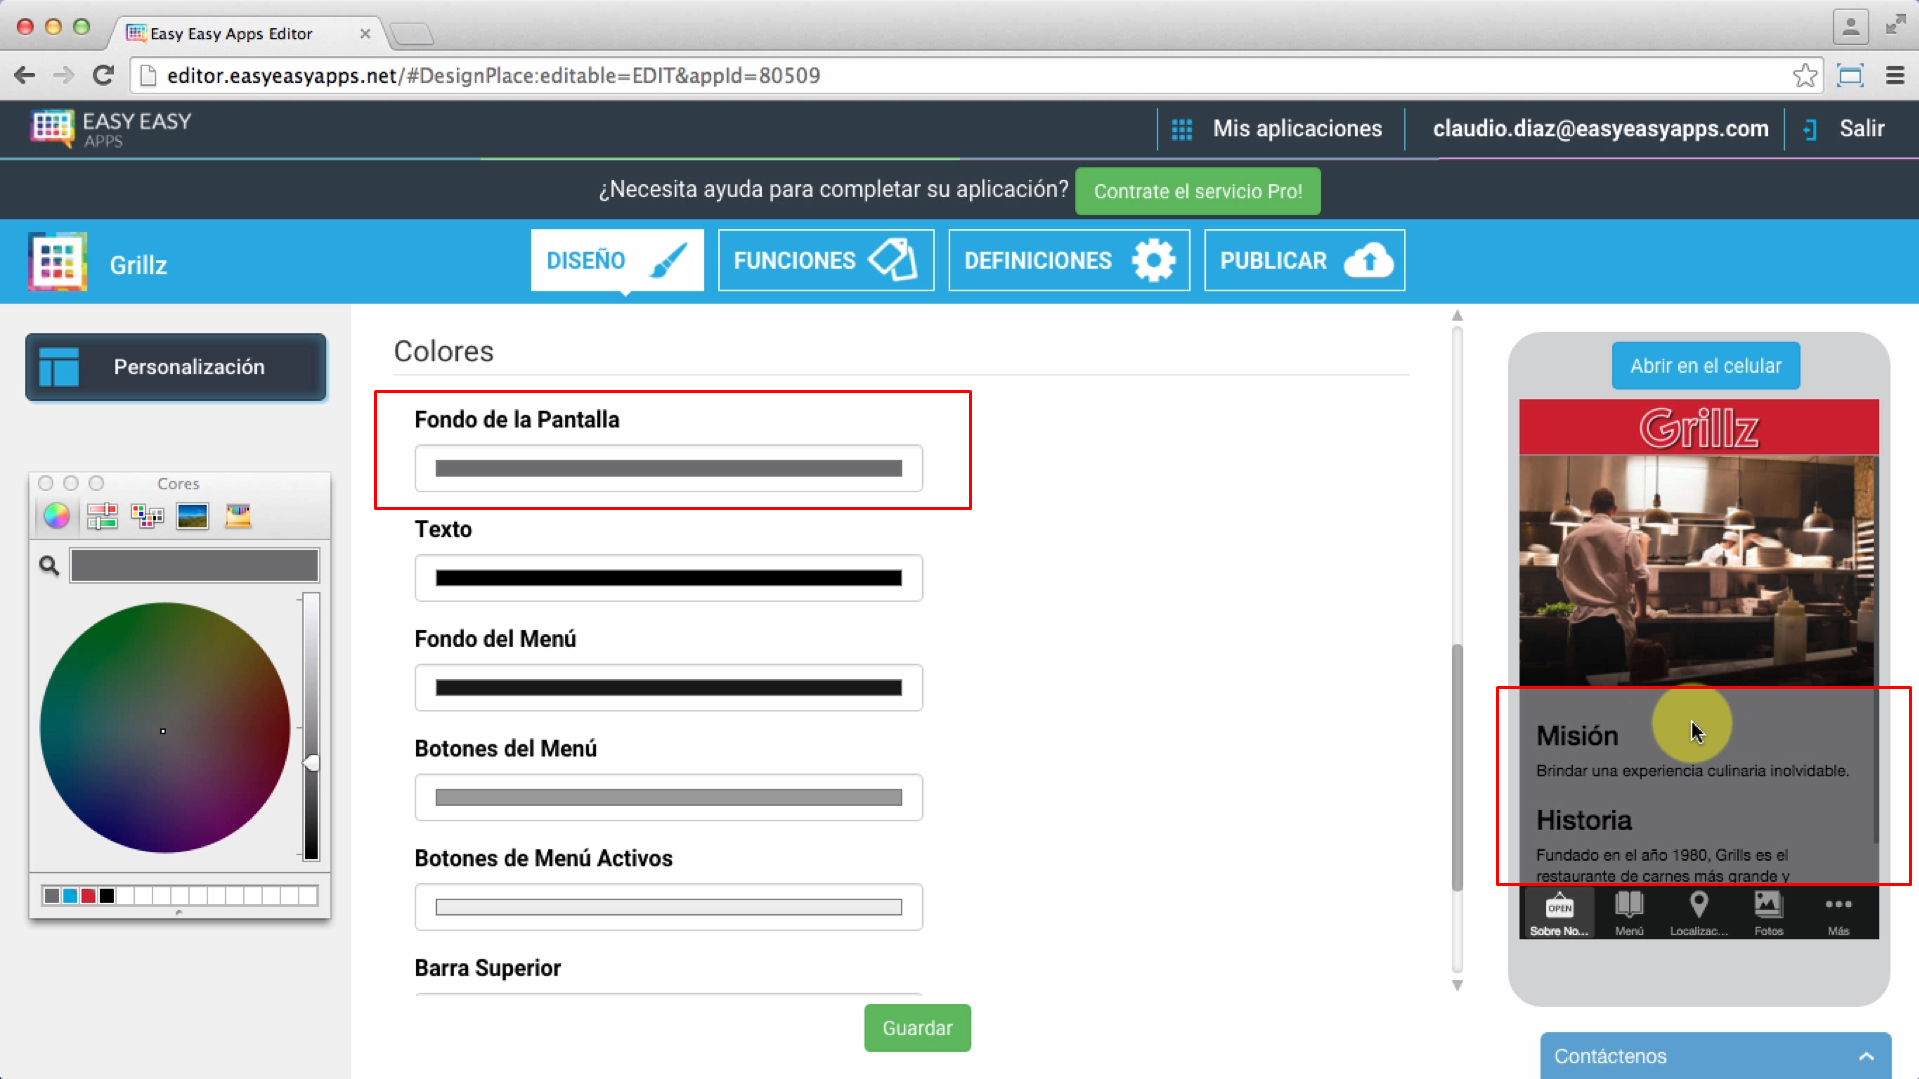Open the color palettes picker mode
Screen dimensions: 1919x1079
[147, 516]
